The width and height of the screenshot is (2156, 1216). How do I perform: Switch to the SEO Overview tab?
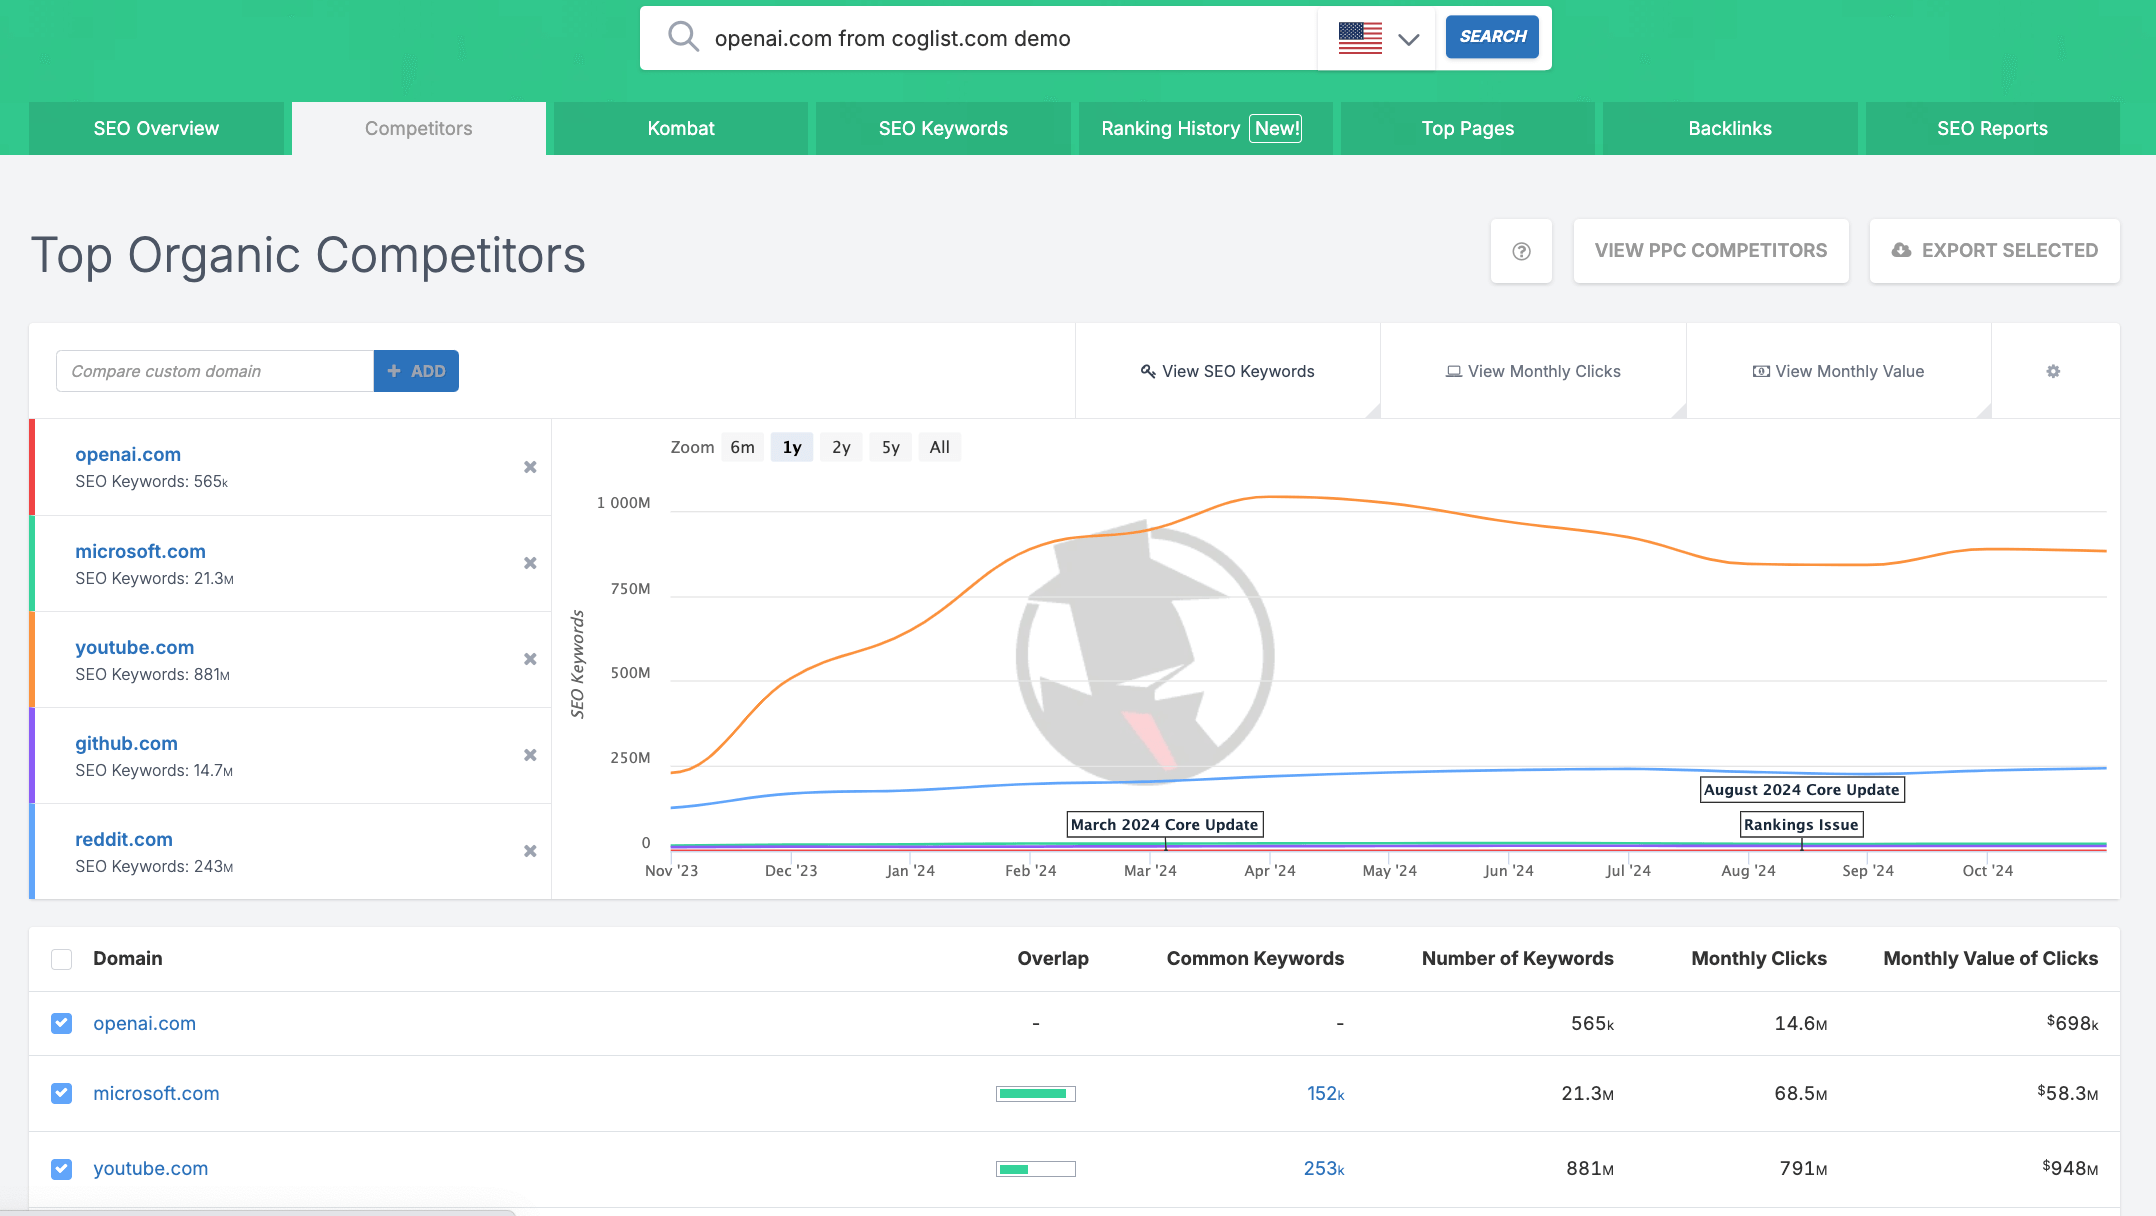(156, 128)
